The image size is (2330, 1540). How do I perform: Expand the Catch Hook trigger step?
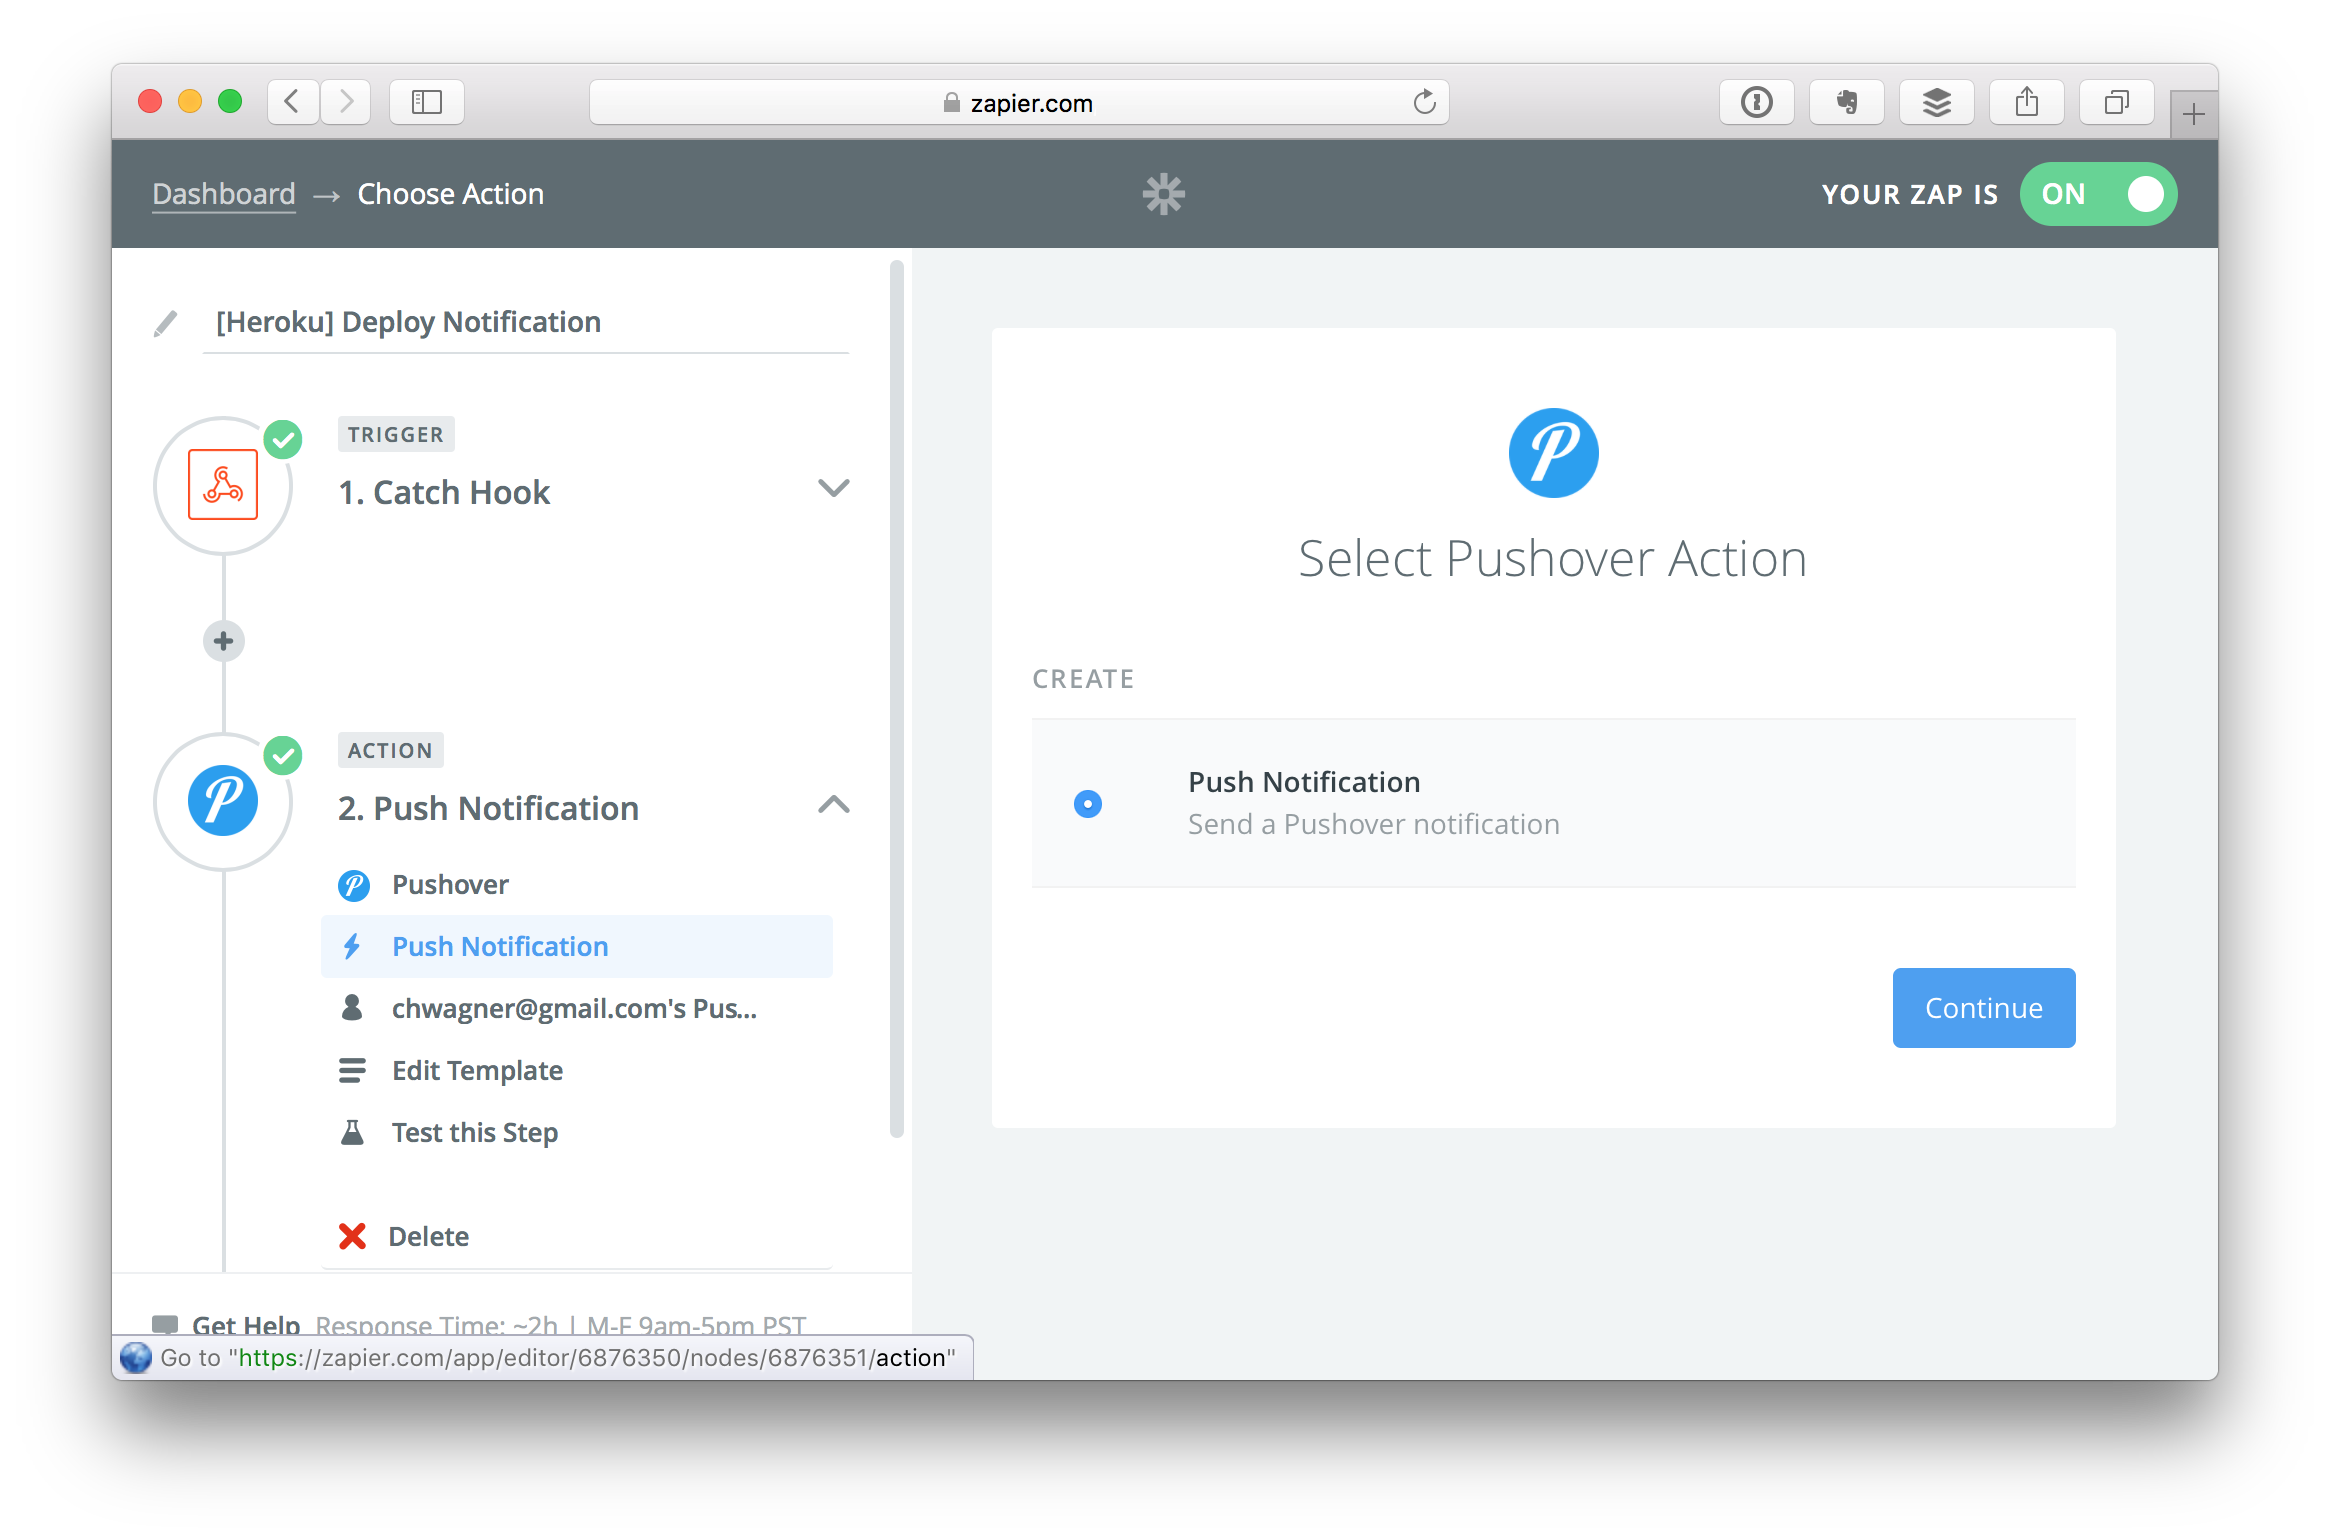tap(833, 488)
